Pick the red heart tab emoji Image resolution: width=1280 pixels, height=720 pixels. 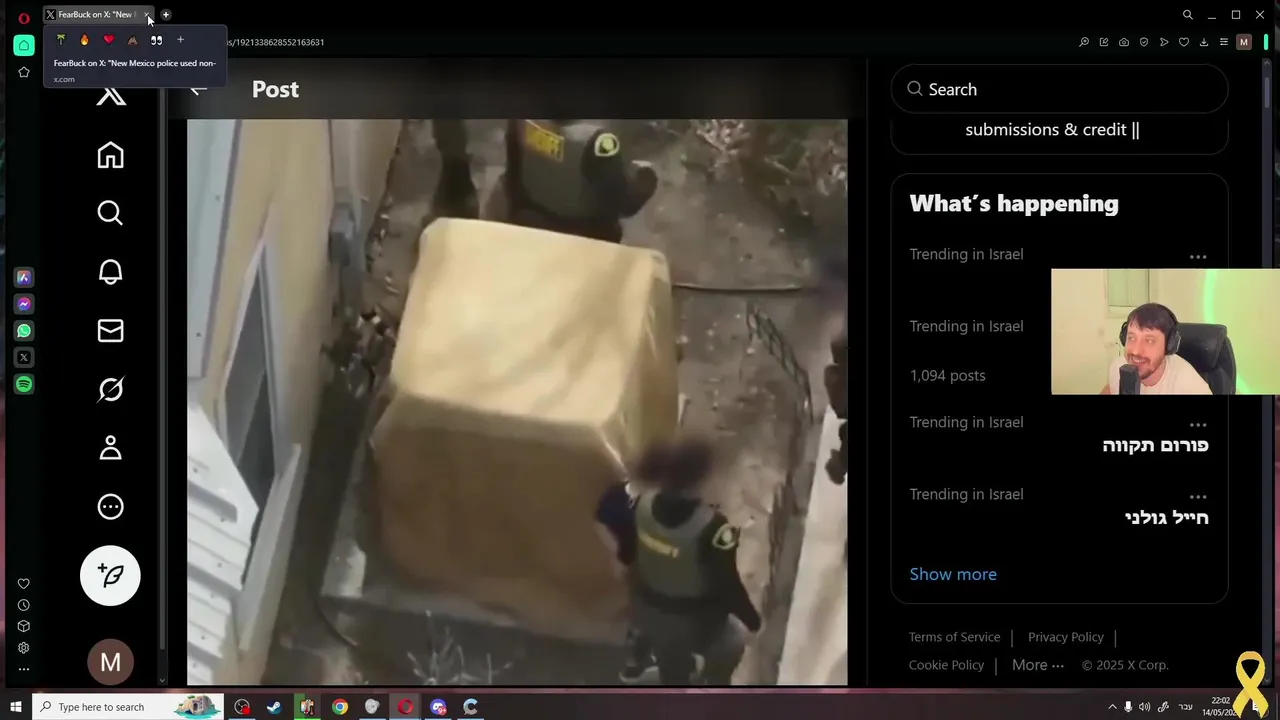pos(109,40)
